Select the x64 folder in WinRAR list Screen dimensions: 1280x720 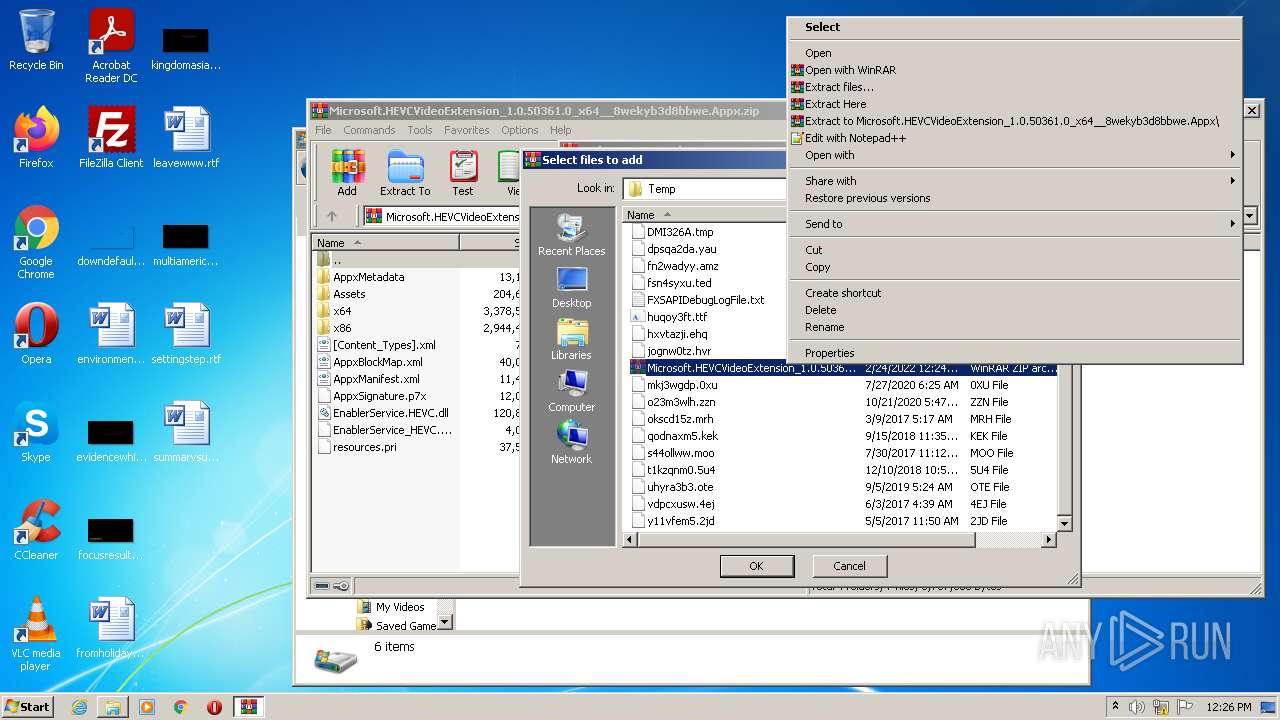[x=342, y=311]
